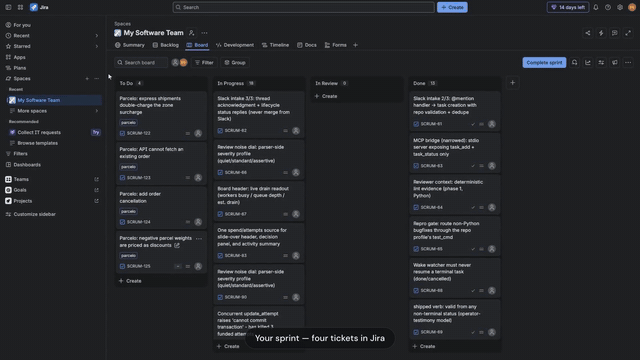This screenshot has height=360, width=640.
Task: Click Create under the To Do column
Action: tap(130, 281)
